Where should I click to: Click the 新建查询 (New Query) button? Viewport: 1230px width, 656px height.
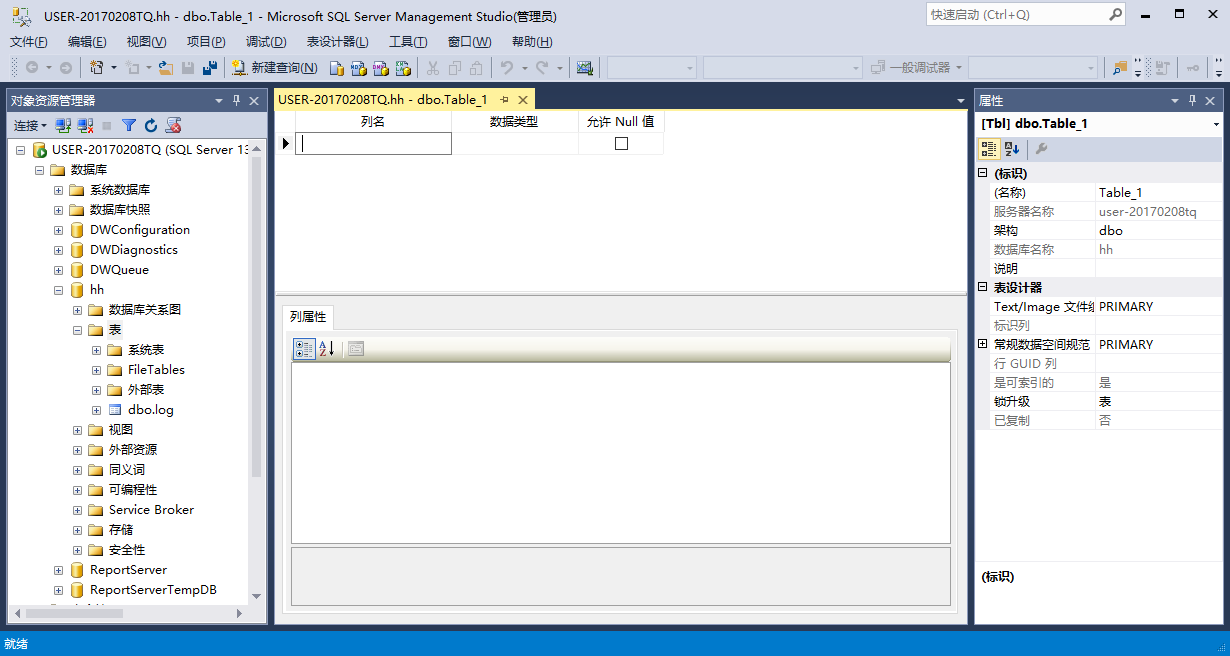(275, 68)
